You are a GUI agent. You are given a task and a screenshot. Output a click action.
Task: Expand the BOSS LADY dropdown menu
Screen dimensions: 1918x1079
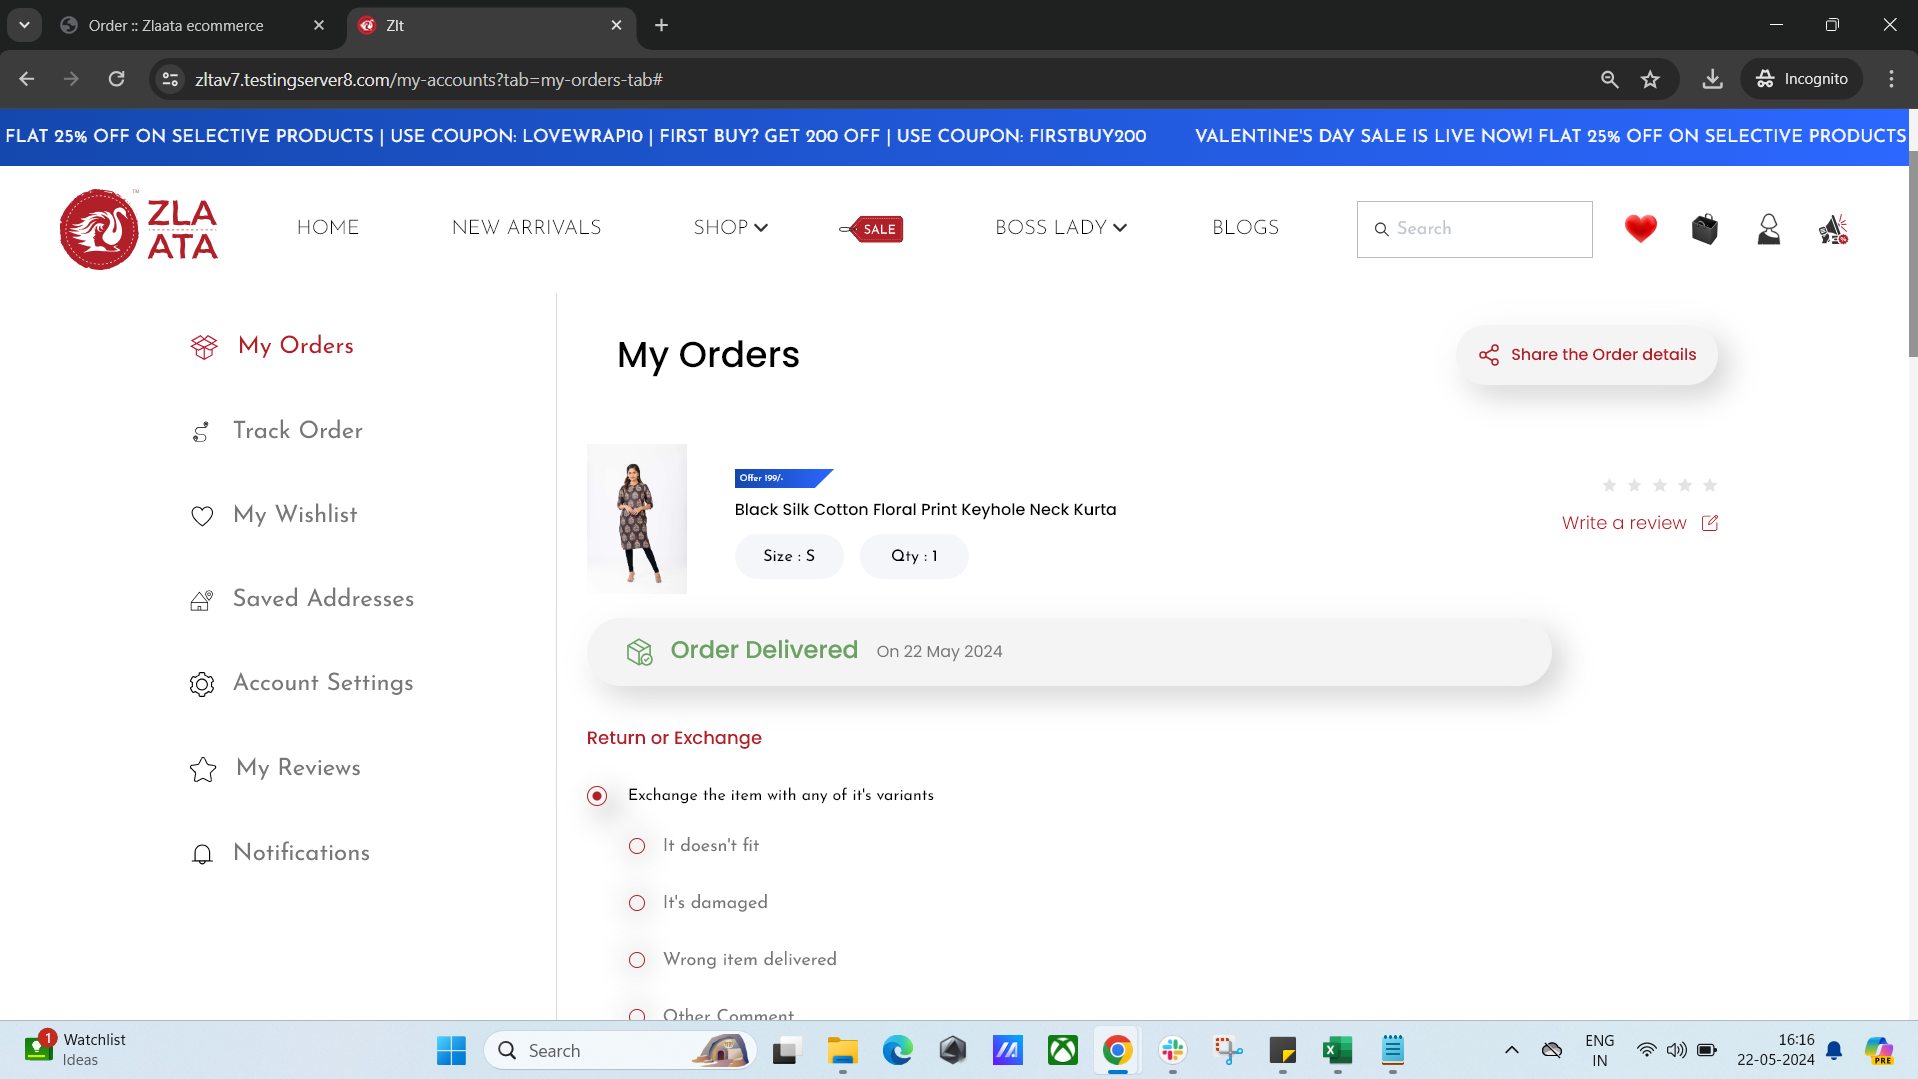(1060, 228)
